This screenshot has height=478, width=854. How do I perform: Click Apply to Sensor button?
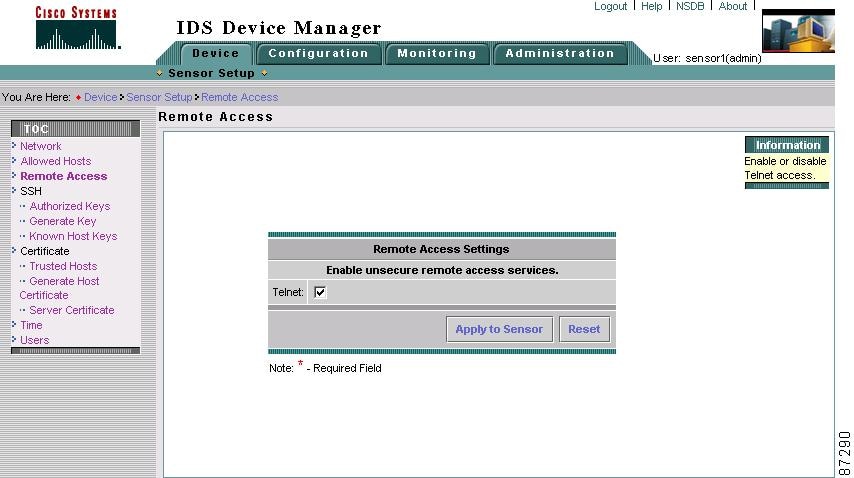coord(499,329)
